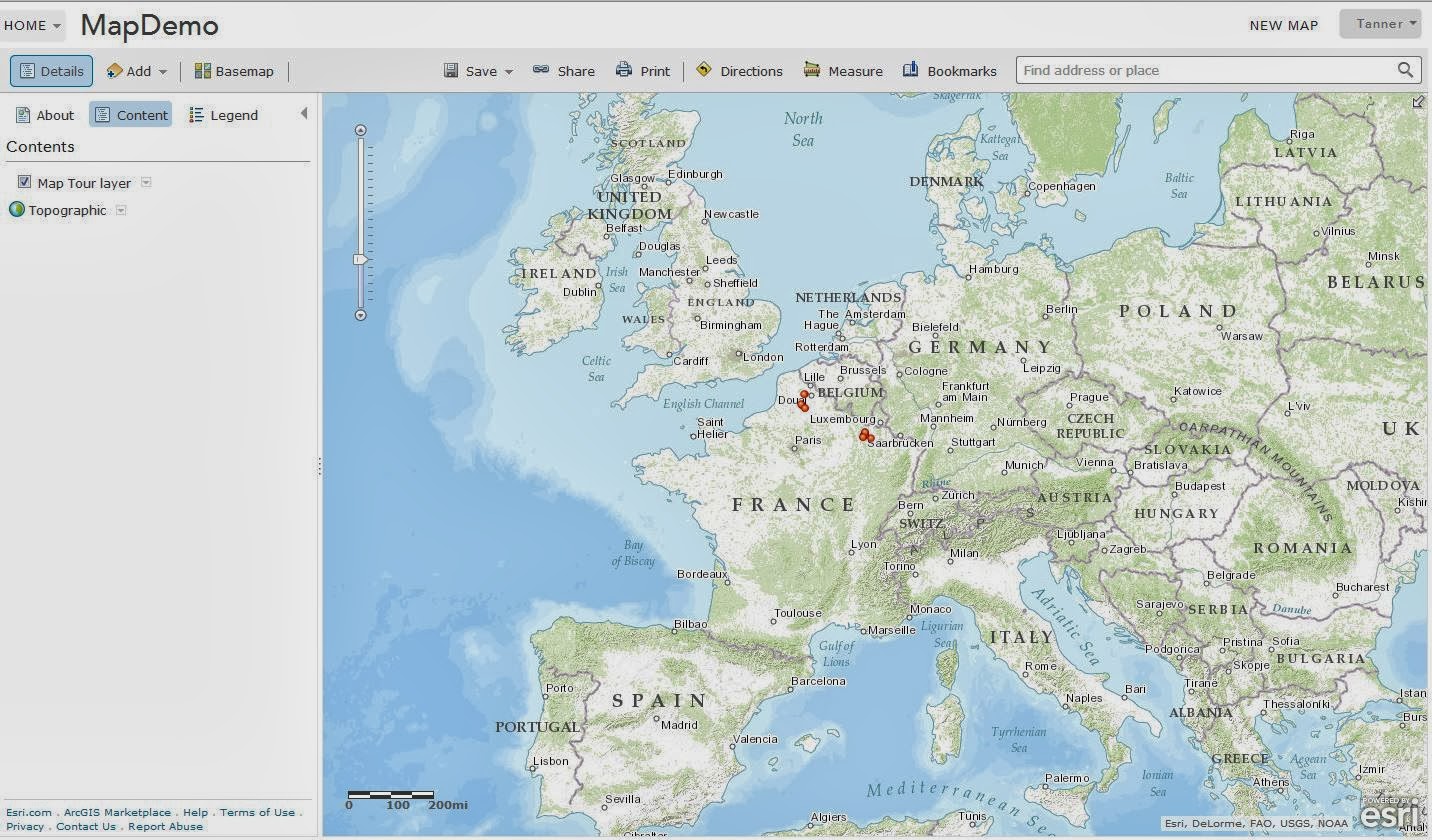Click the search magnifier icon

[x=1405, y=70]
